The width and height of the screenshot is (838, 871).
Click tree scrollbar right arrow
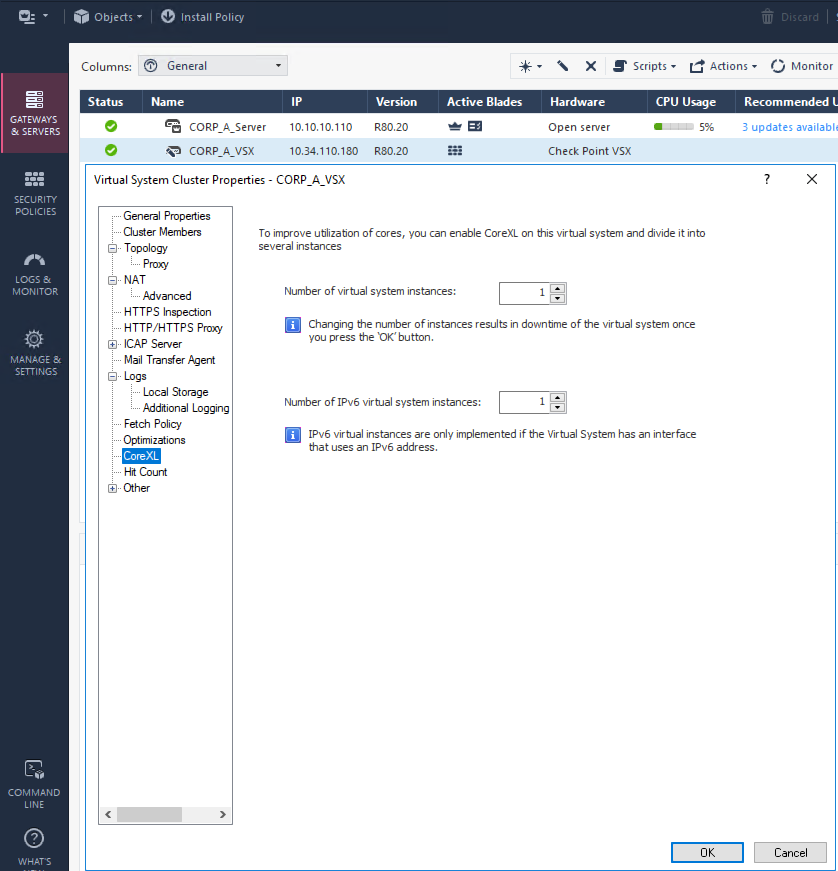pyautogui.click(x=223, y=814)
